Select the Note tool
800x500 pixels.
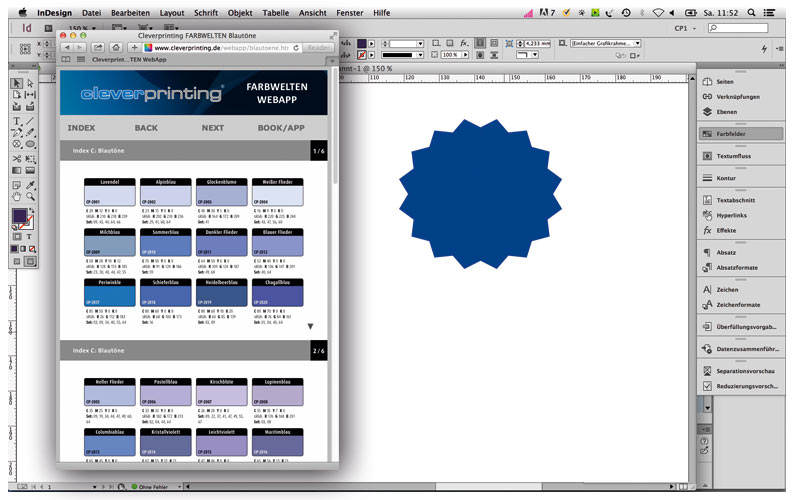click(17, 185)
